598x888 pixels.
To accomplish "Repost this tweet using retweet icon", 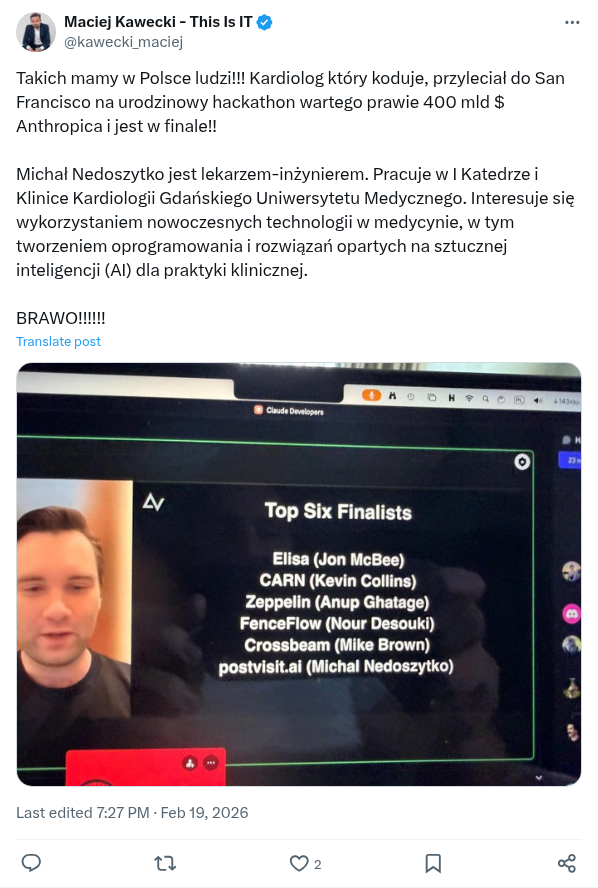I will coord(165,863).
